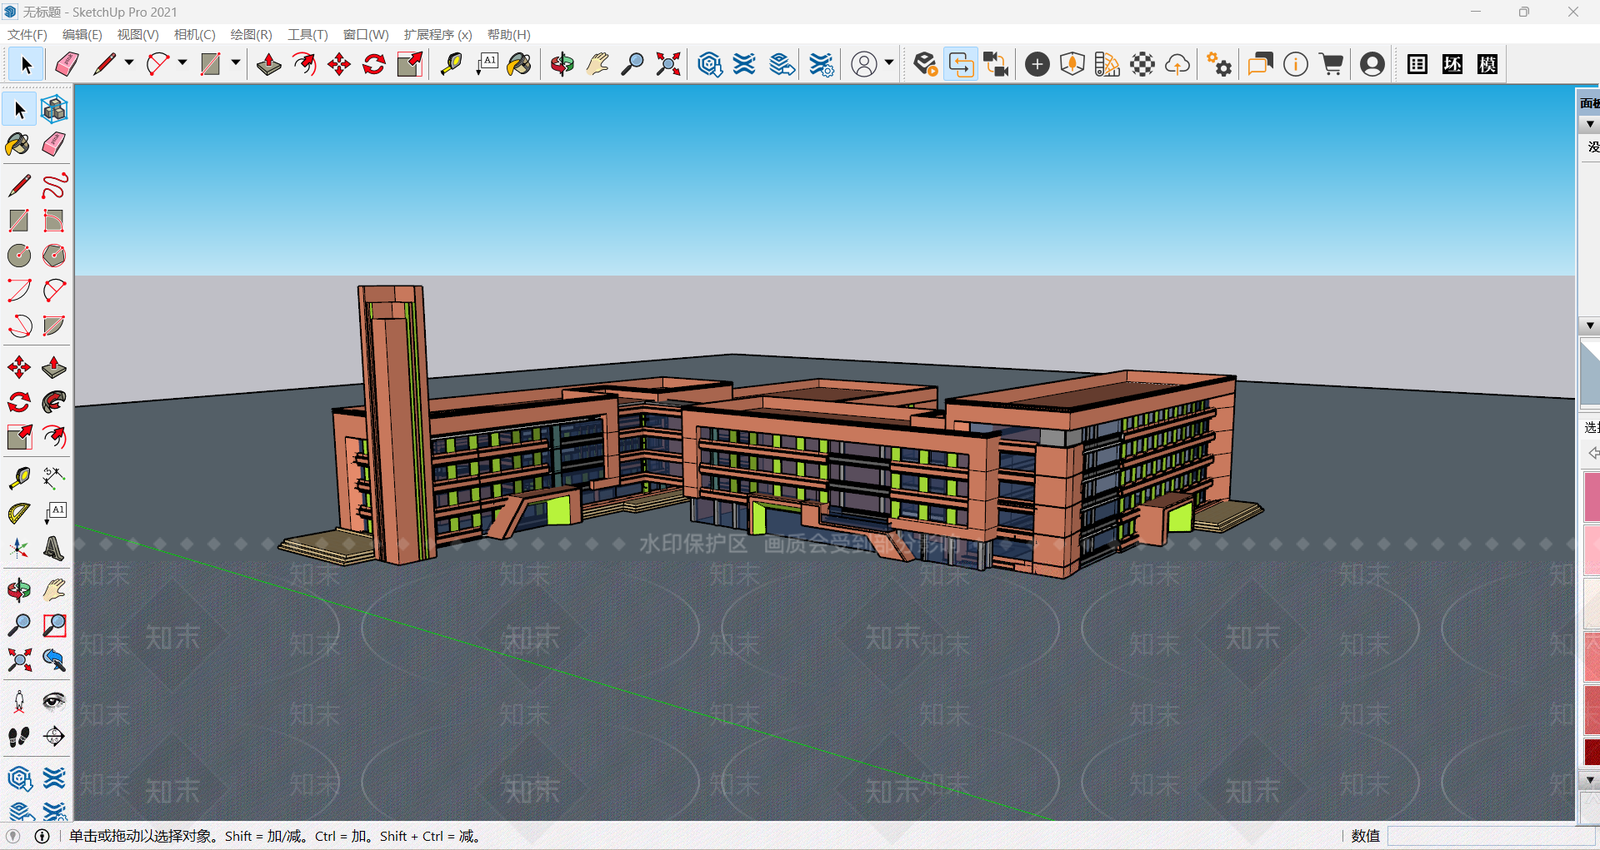Image resolution: width=1600 pixels, height=850 pixels.
Task: Click the 坯 button in top toolbar
Action: tap(1452, 64)
